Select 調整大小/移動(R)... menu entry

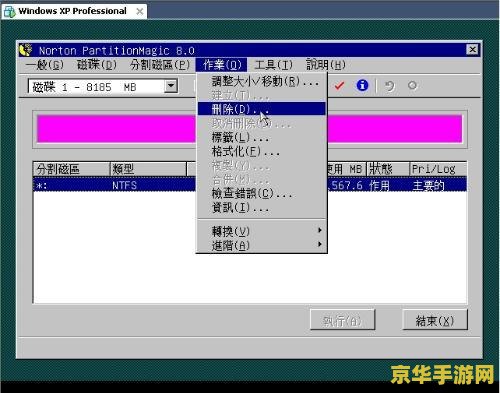click(x=262, y=81)
